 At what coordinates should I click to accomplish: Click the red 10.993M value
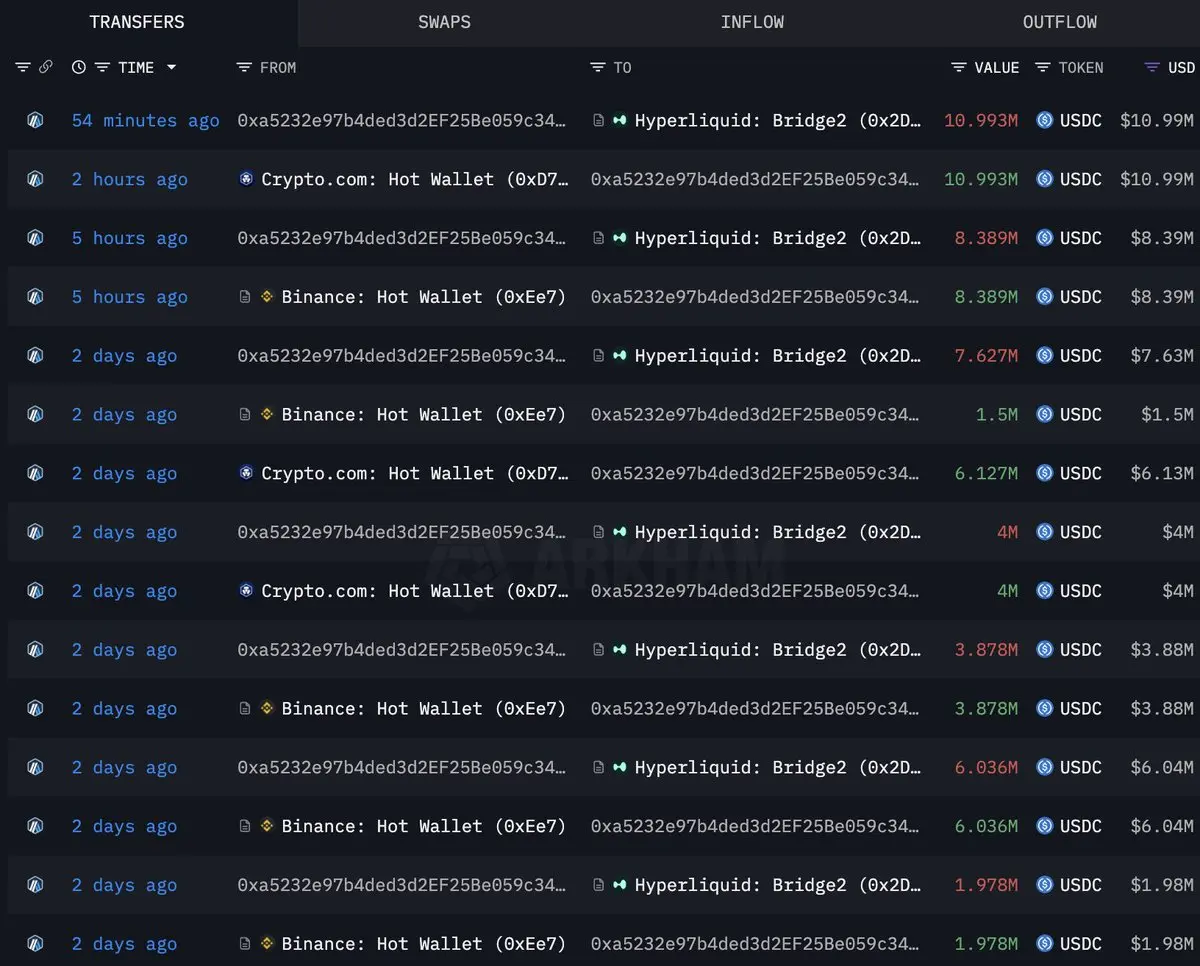(x=981, y=120)
